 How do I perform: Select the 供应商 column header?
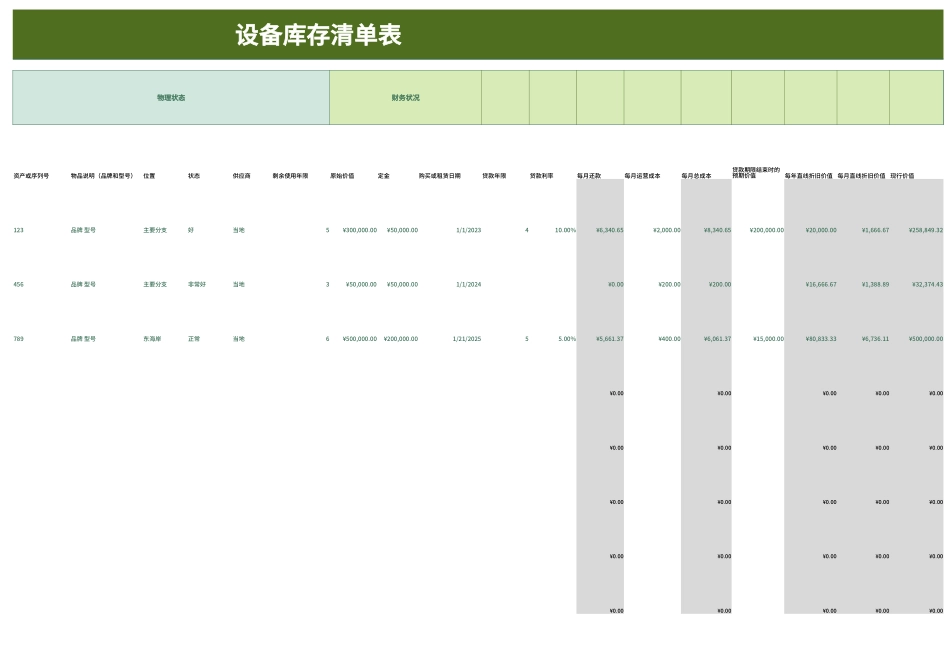tap(241, 176)
